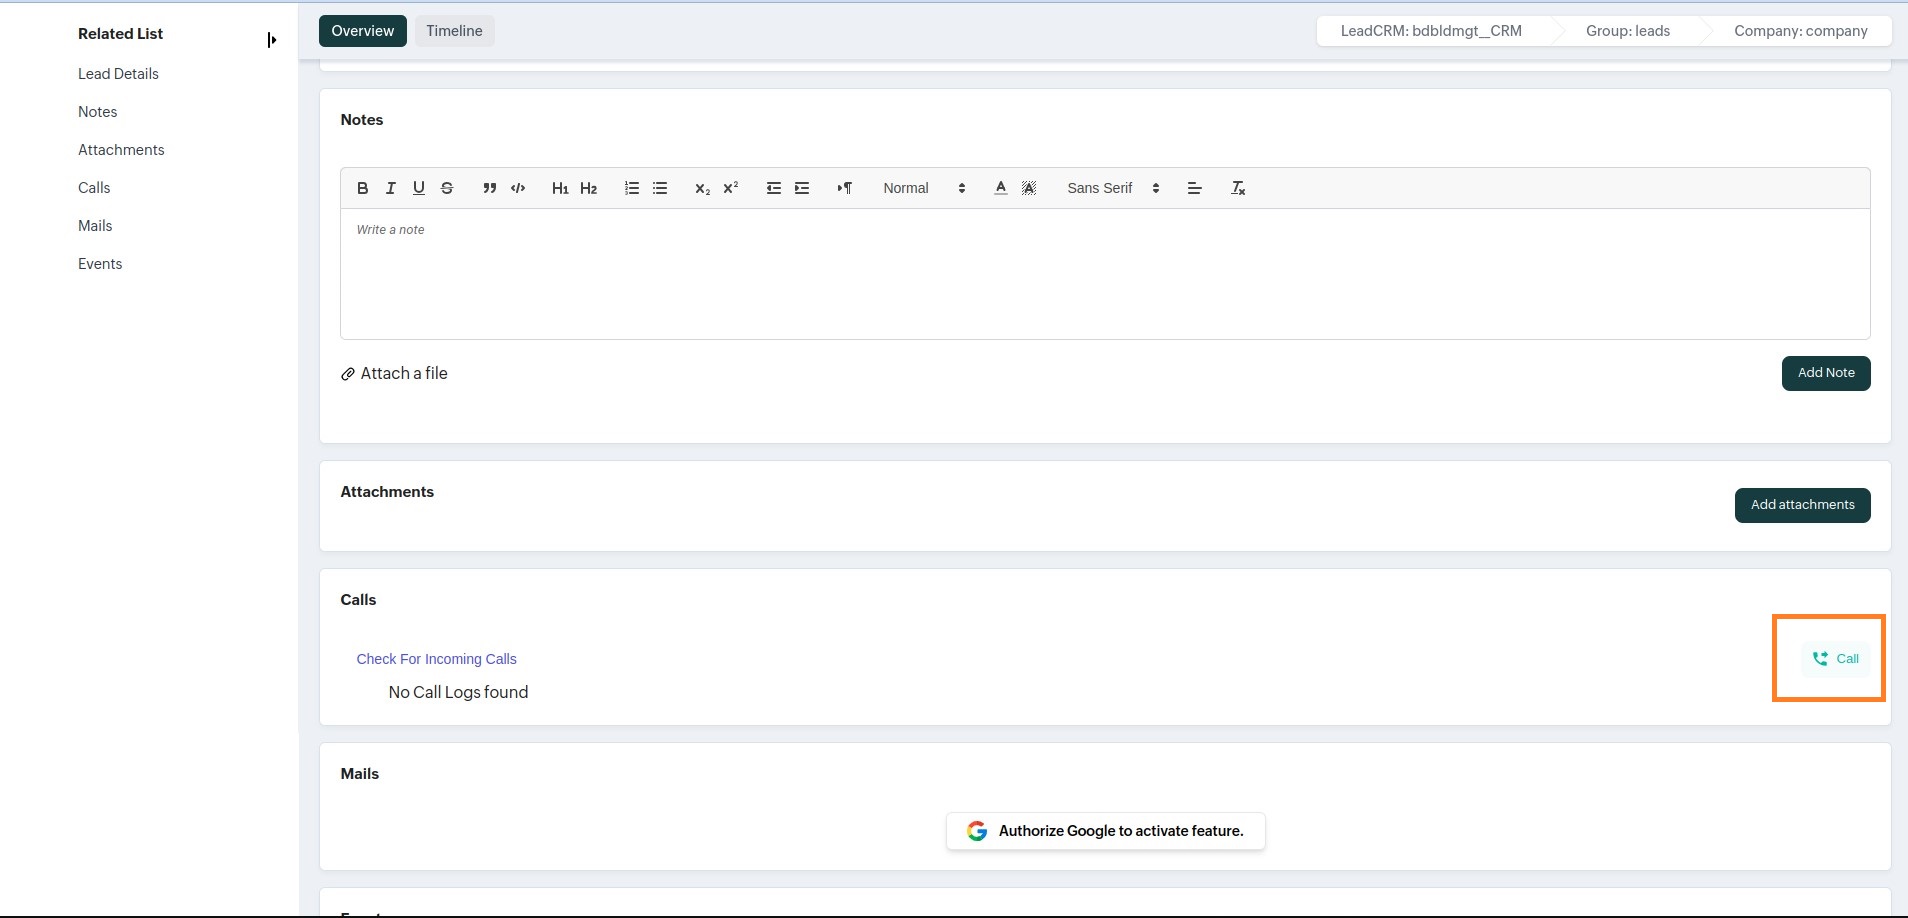The width and height of the screenshot is (1908, 918).
Task: Go to Lead Details in sidebar
Action: [x=118, y=74]
